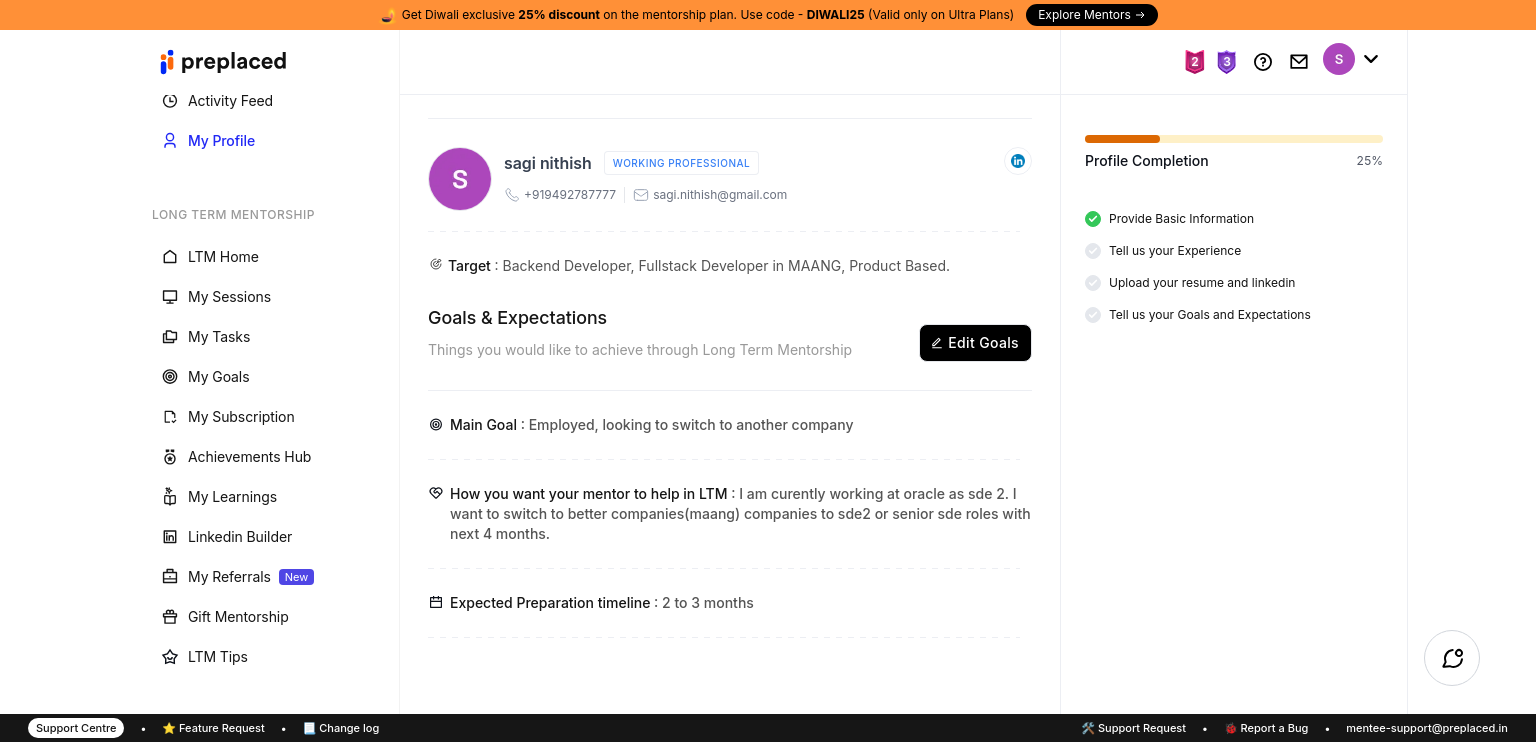Expand the account dropdown chevron
The width and height of the screenshot is (1536, 742).
click(1371, 59)
